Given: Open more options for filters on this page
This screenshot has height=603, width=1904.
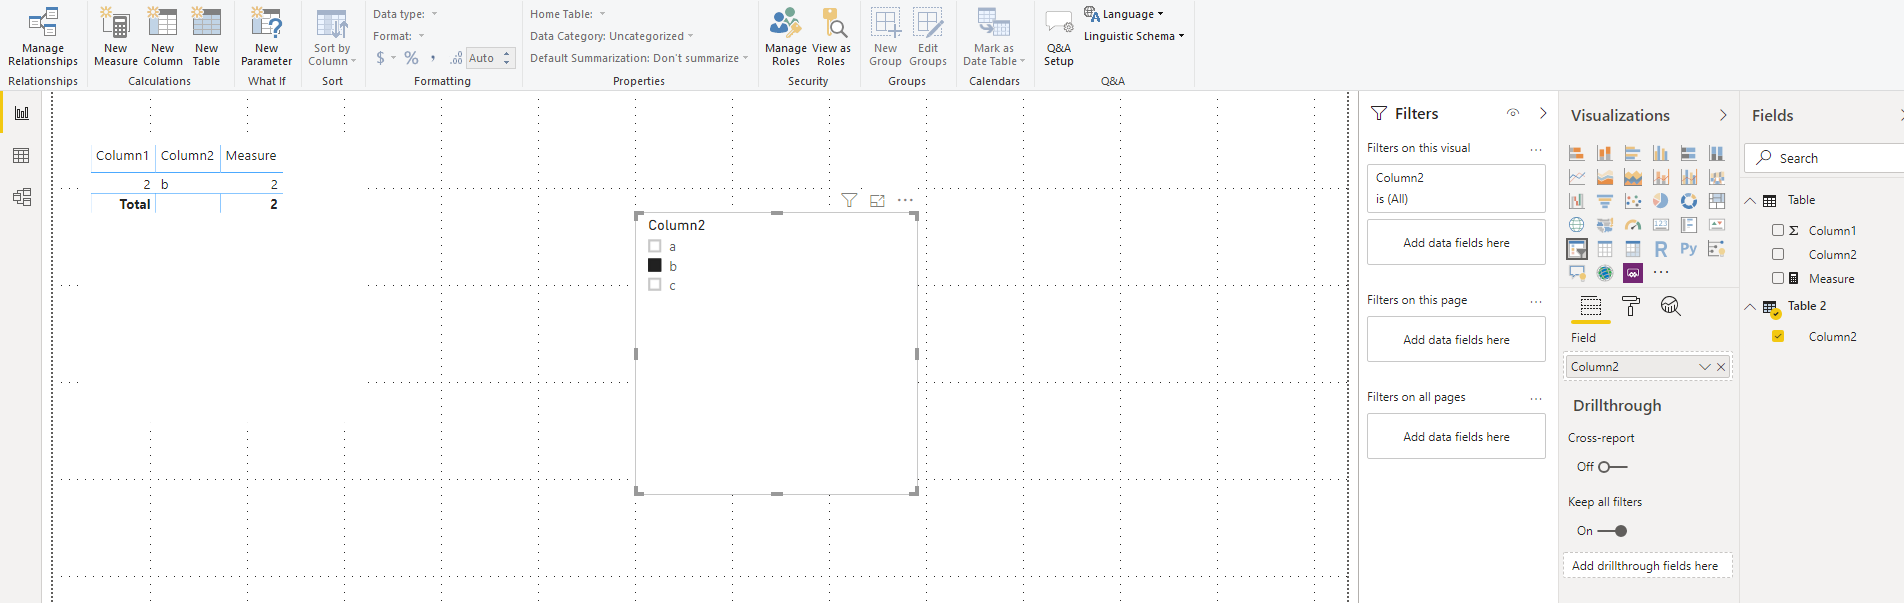Looking at the screenshot, I should (x=1536, y=301).
